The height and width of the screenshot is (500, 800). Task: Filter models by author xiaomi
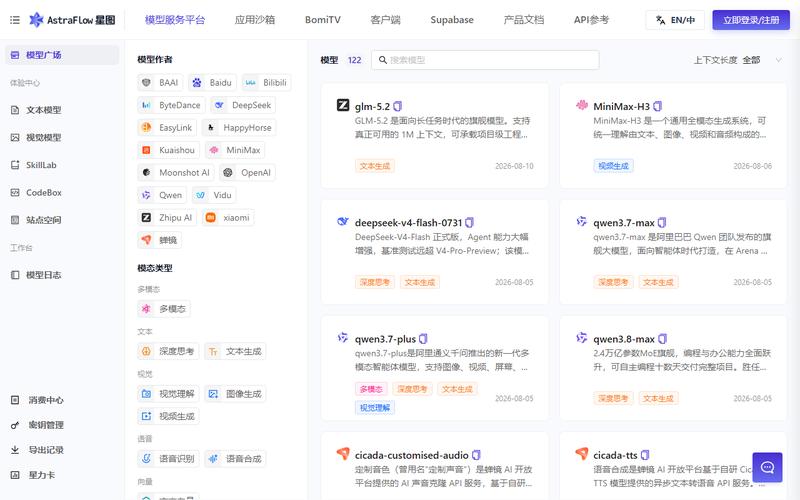[x=228, y=217]
